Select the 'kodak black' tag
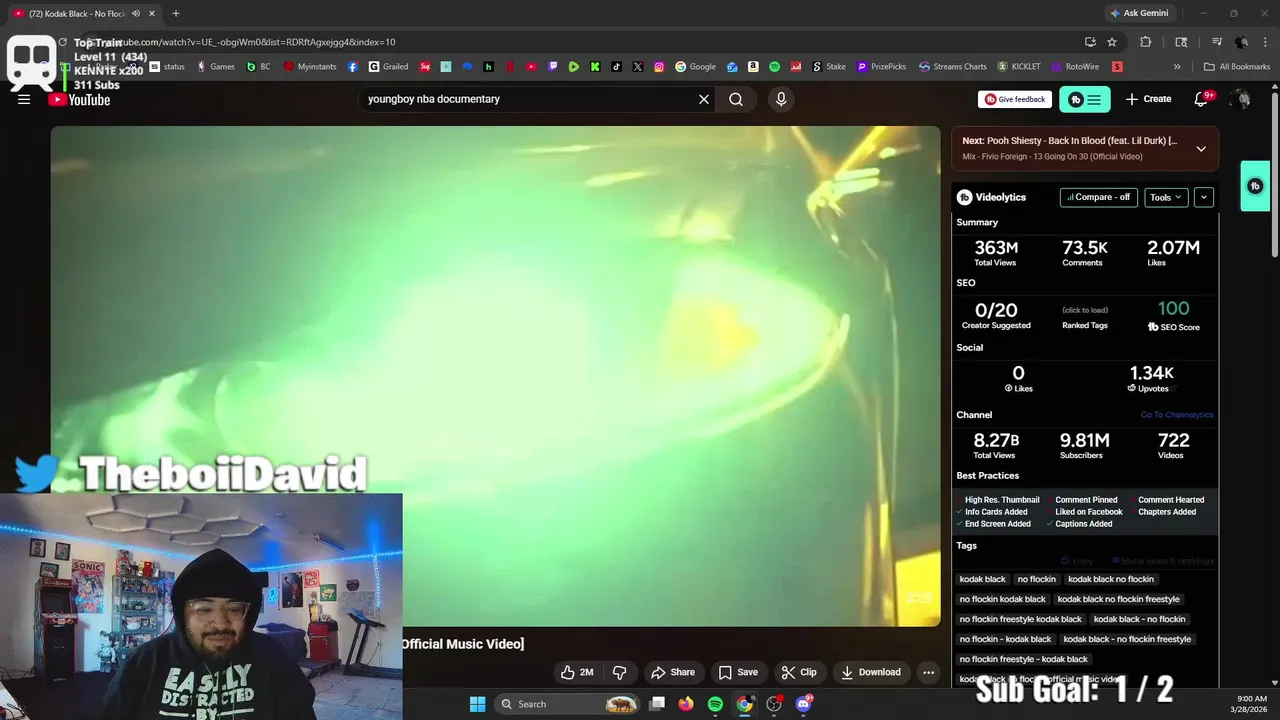 pyautogui.click(x=982, y=579)
